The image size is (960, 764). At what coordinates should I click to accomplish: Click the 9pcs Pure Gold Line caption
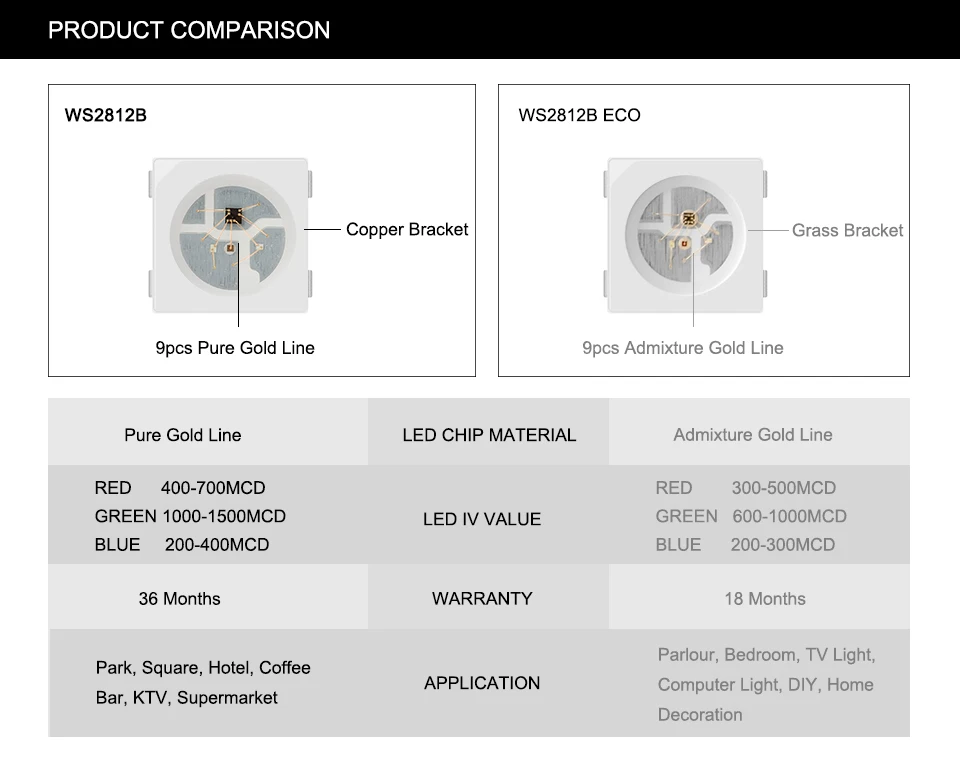tap(235, 348)
